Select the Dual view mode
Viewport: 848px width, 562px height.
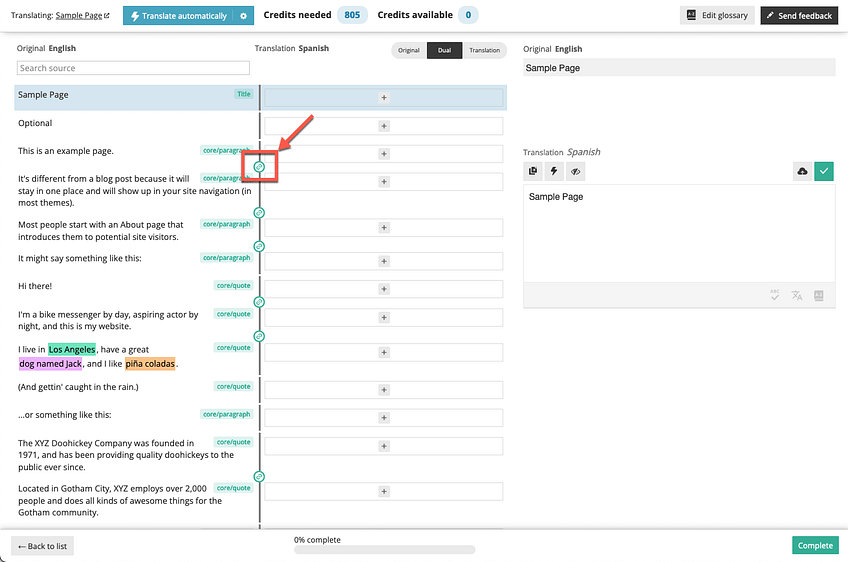point(444,50)
